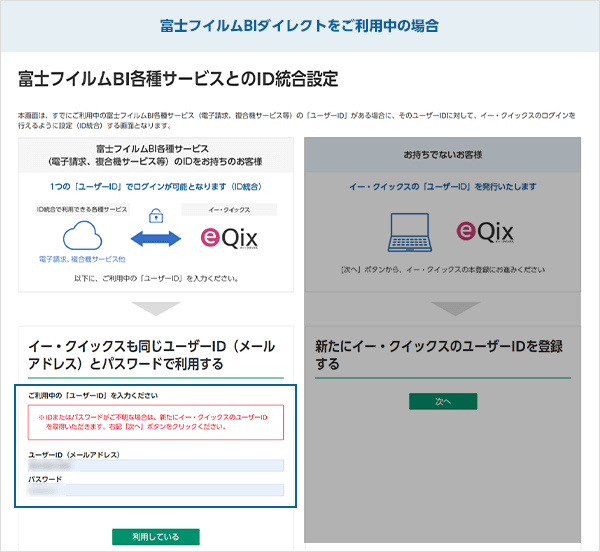
Task: Click the cloud services icon
Action: click(82, 236)
